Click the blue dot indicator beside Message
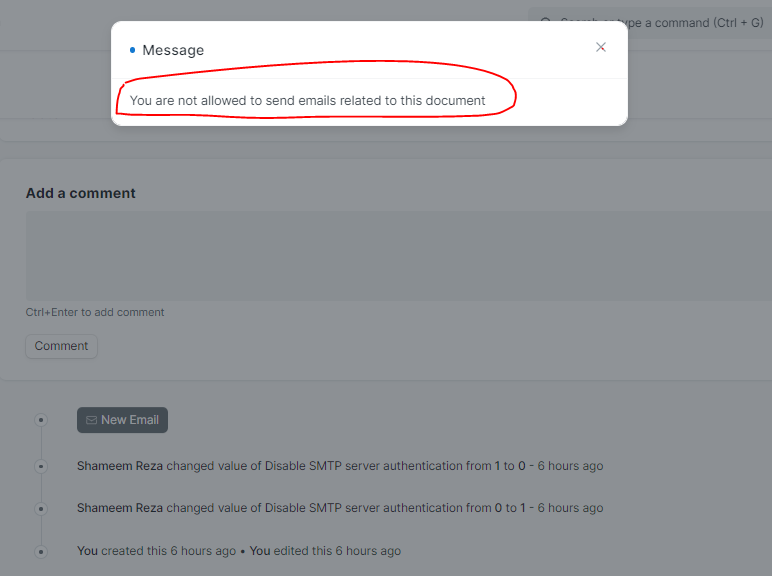Screen dimensions: 772x576 pyautogui.click(x=132, y=50)
